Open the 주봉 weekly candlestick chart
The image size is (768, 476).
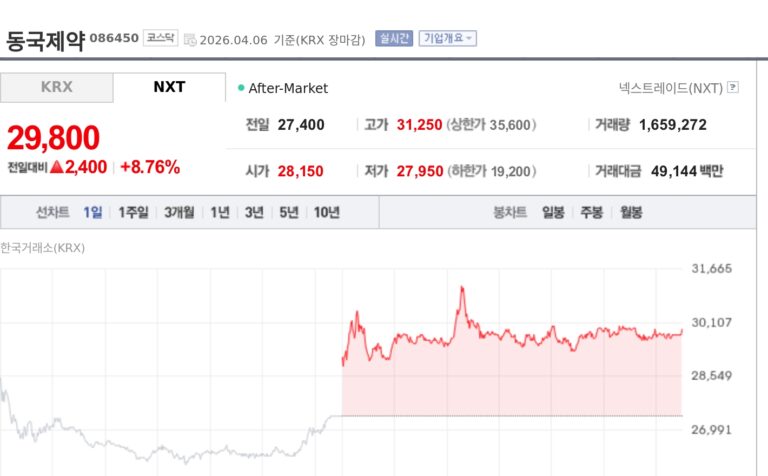point(591,212)
